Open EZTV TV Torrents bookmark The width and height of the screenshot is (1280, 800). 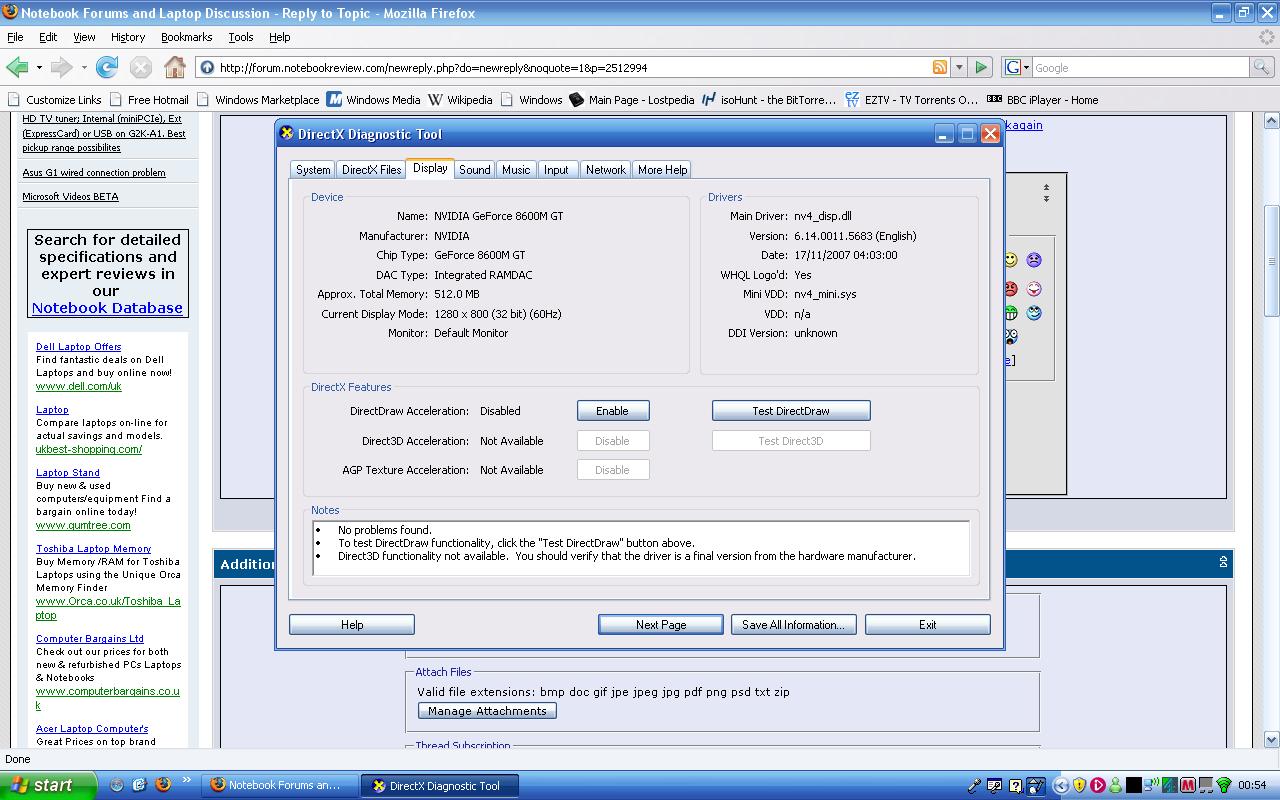coord(912,100)
